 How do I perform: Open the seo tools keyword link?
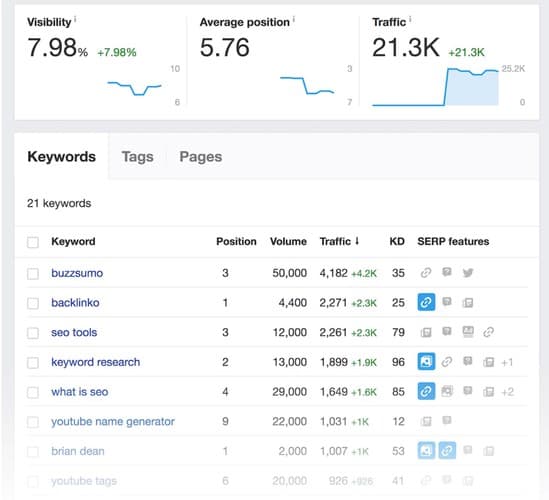(74, 332)
